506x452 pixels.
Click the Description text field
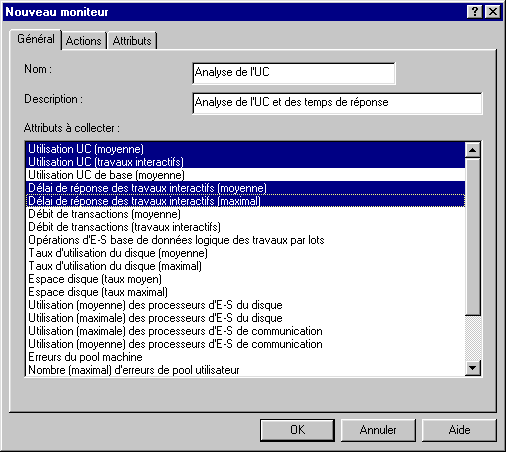tap(337, 103)
